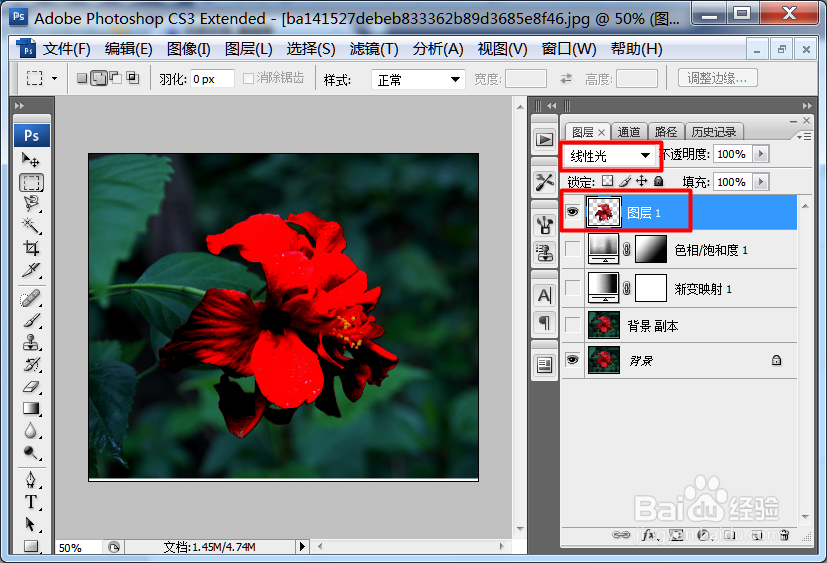827x563 pixels.
Task: Open the Actions play panel icon
Action: tap(544, 139)
